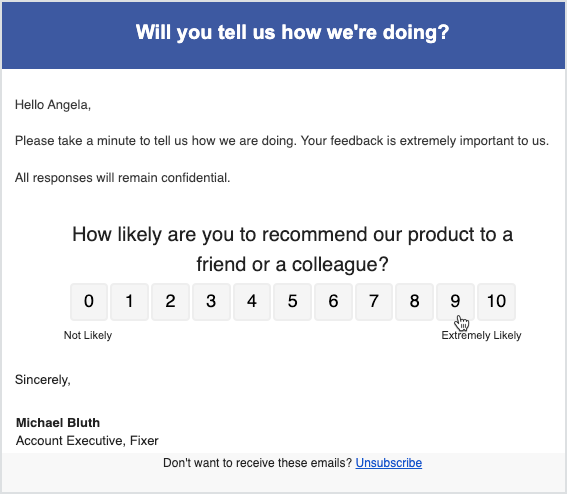Viewport: 567px width, 494px height.
Task: Rate the product an 8
Action: 414,302
